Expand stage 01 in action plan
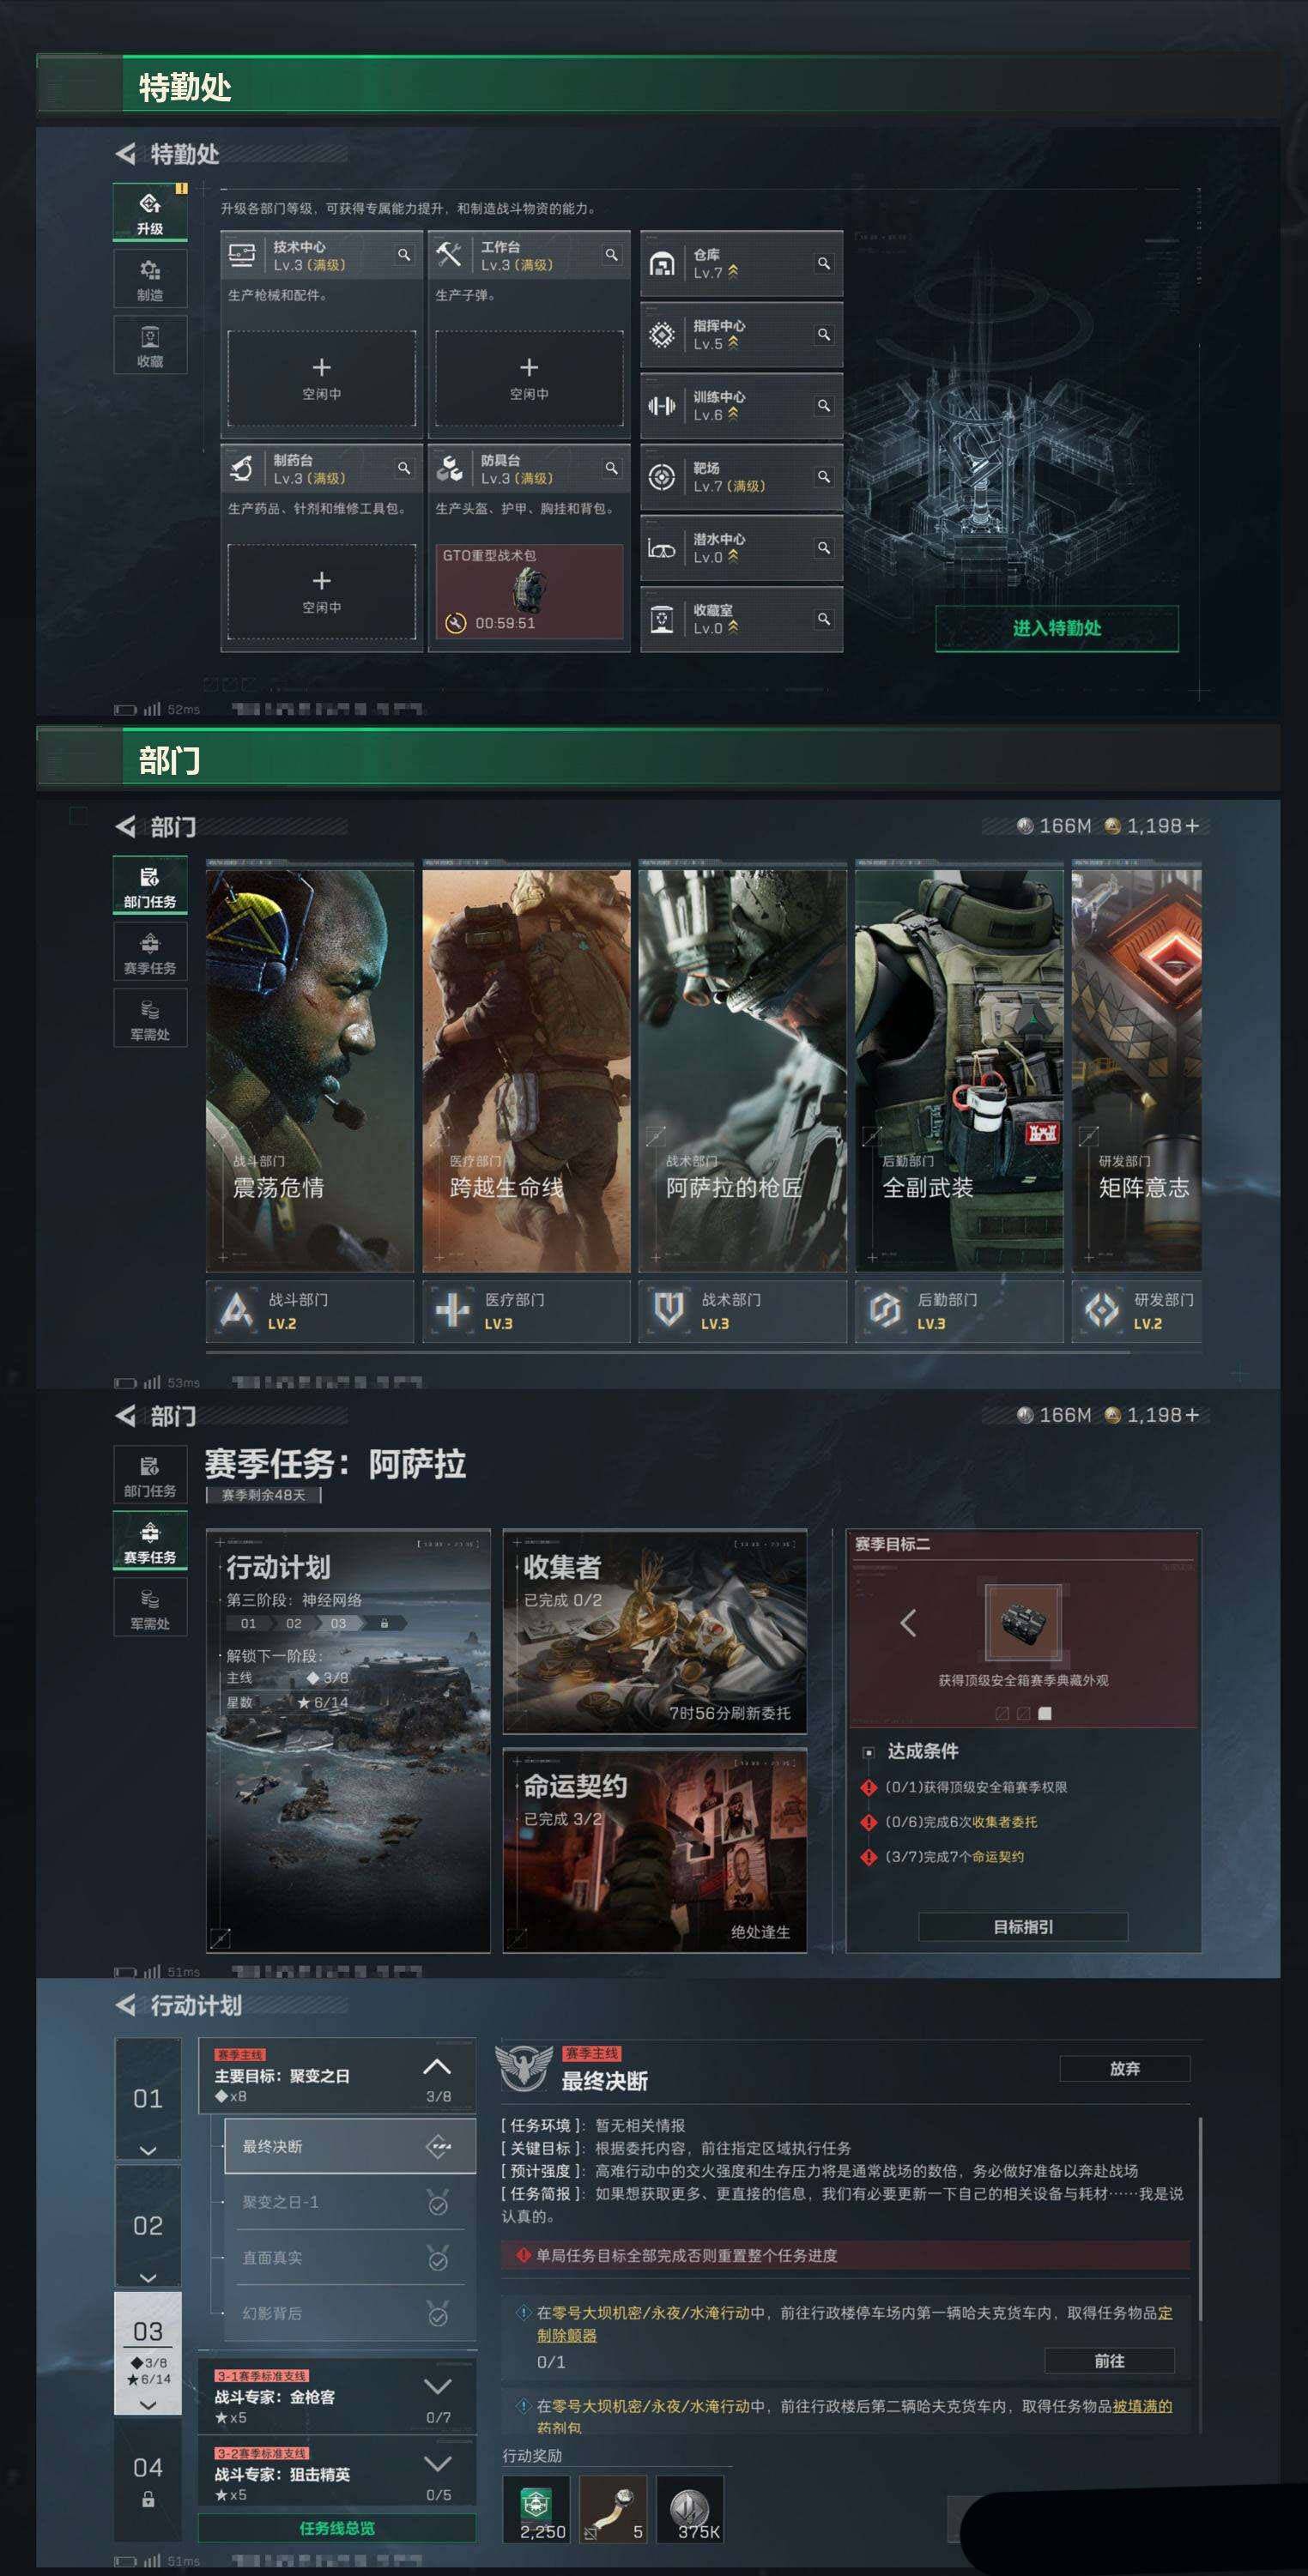1308x2576 pixels. click(148, 2100)
